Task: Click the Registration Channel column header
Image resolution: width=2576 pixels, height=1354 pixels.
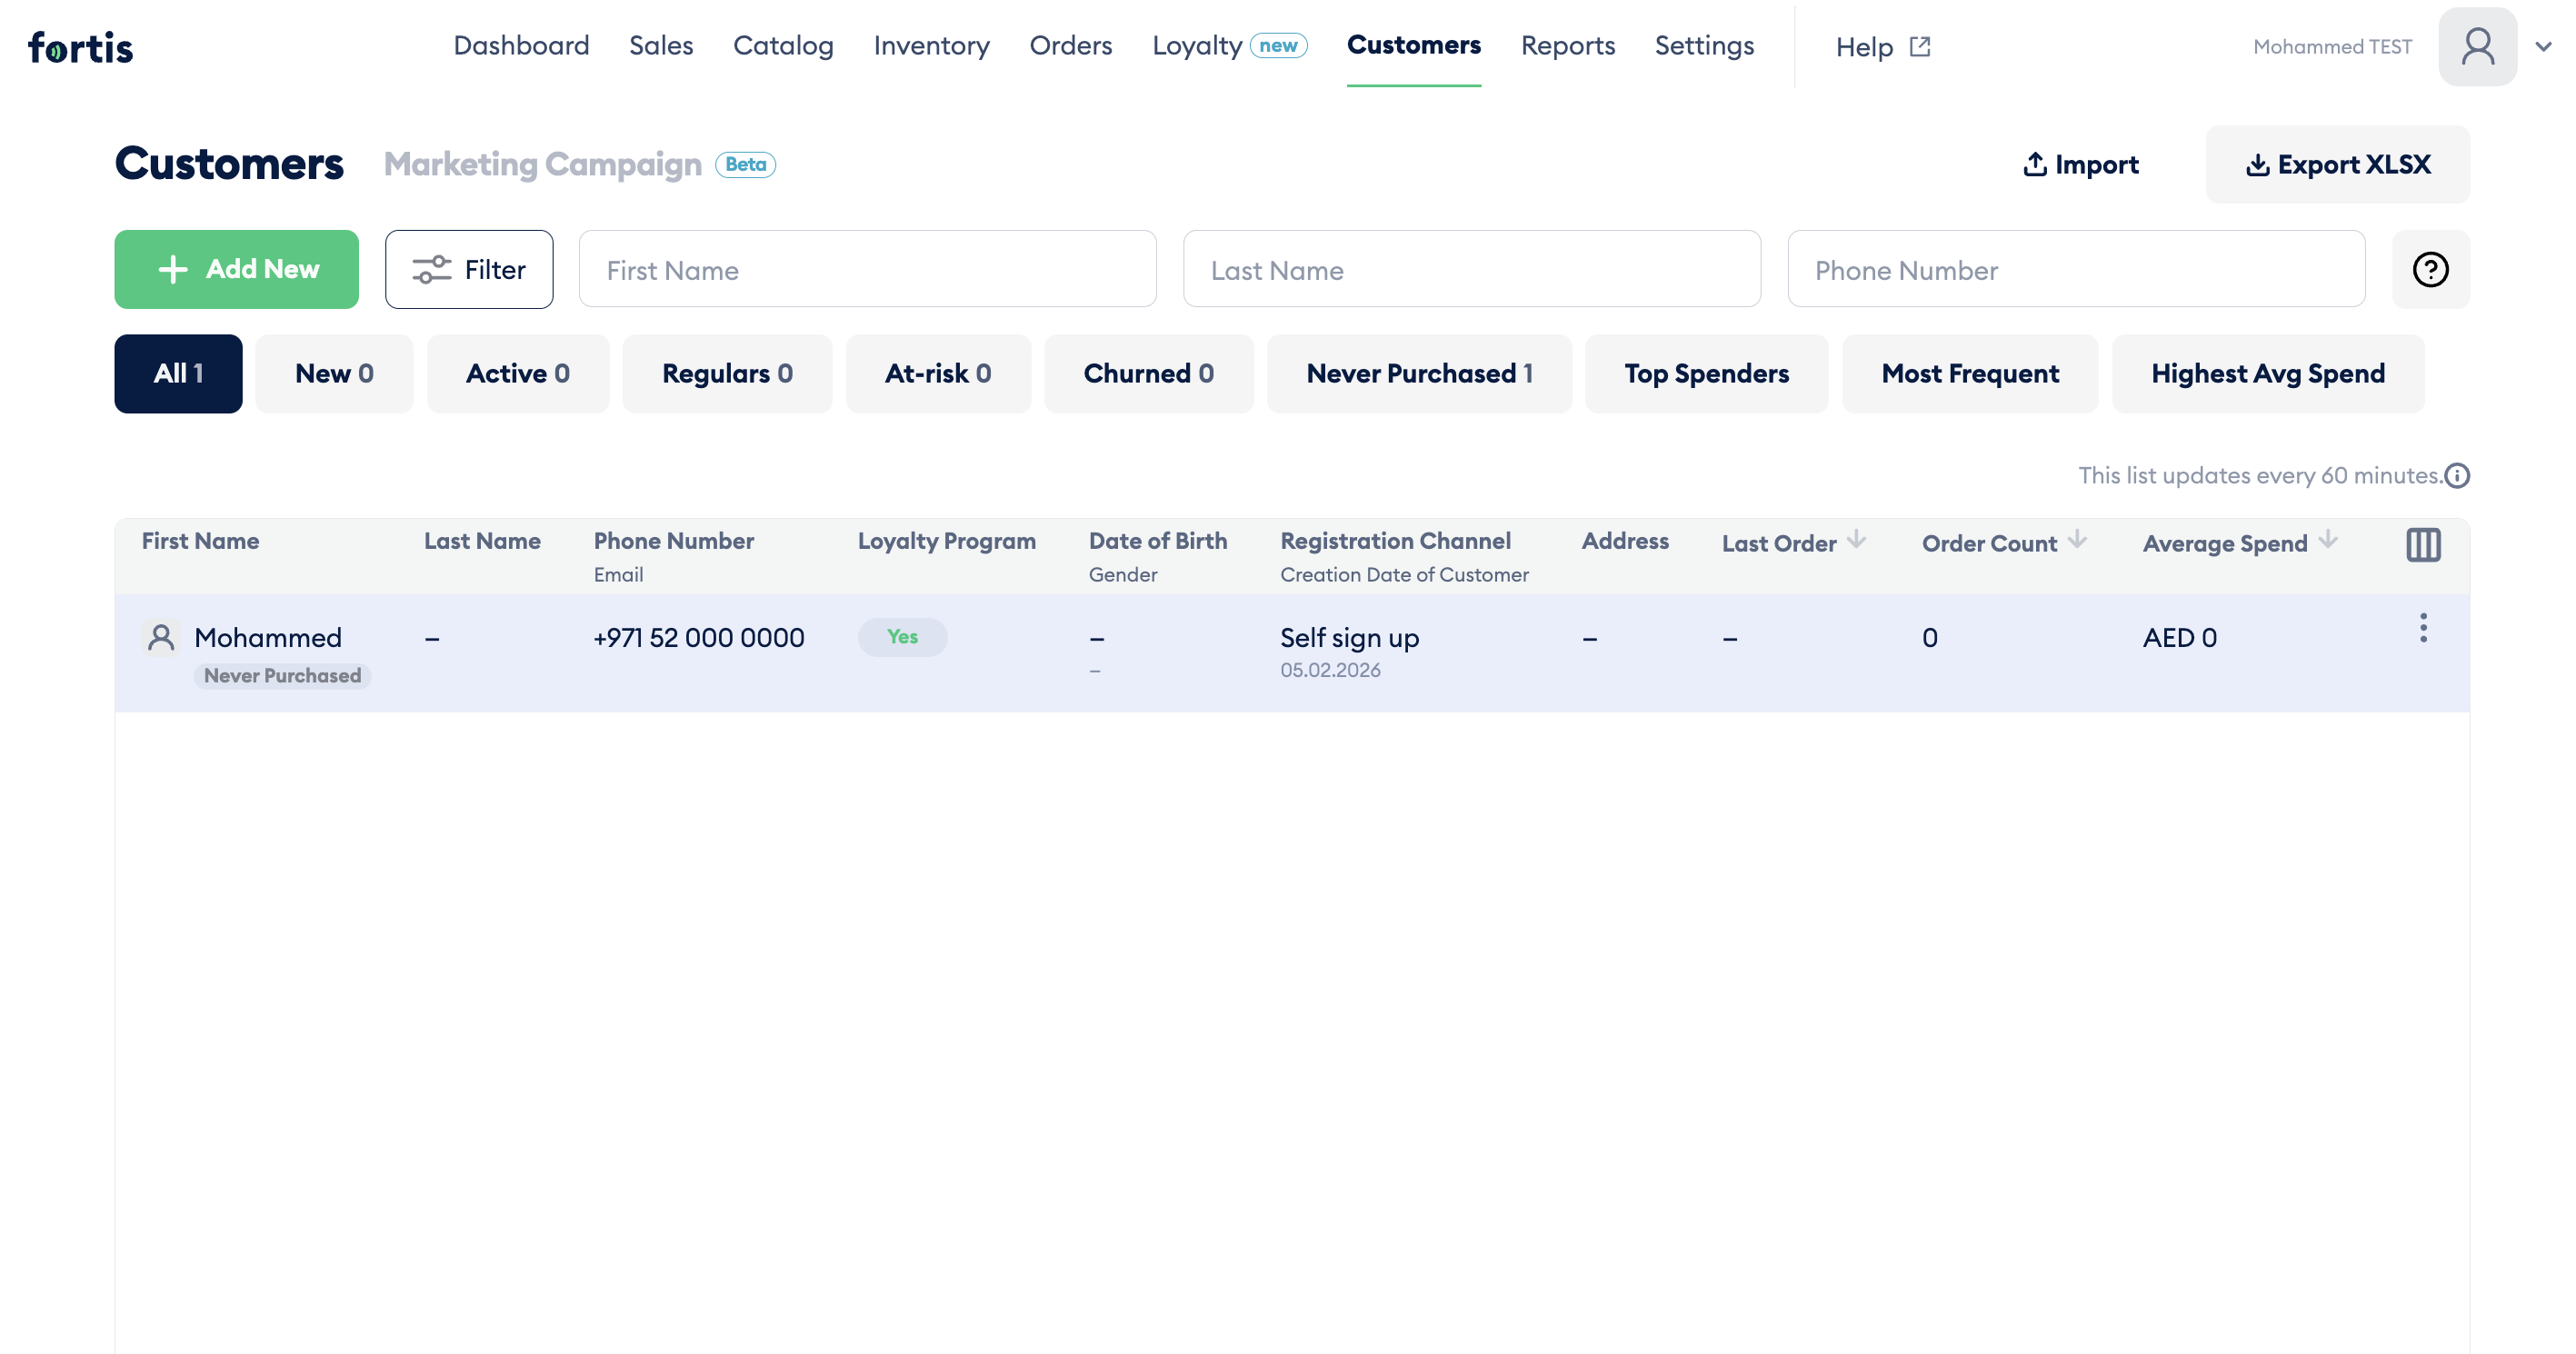Action: pos(1395,540)
